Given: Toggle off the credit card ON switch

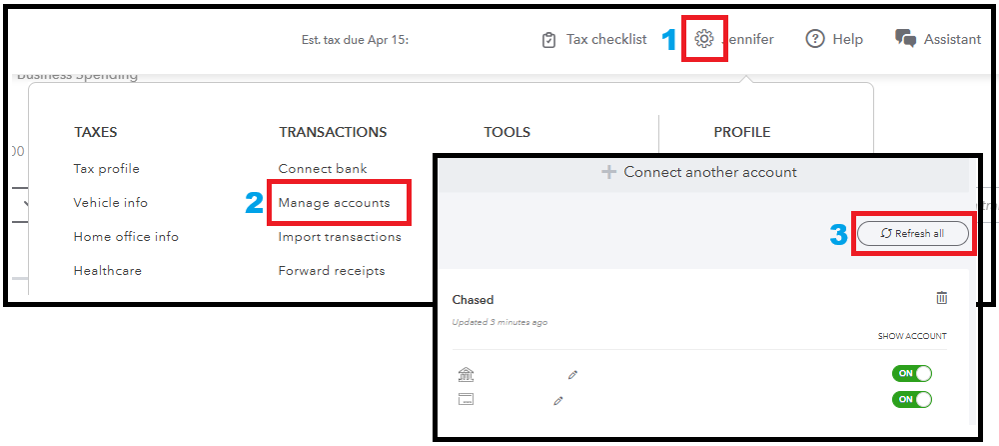Looking at the screenshot, I should click(912, 399).
